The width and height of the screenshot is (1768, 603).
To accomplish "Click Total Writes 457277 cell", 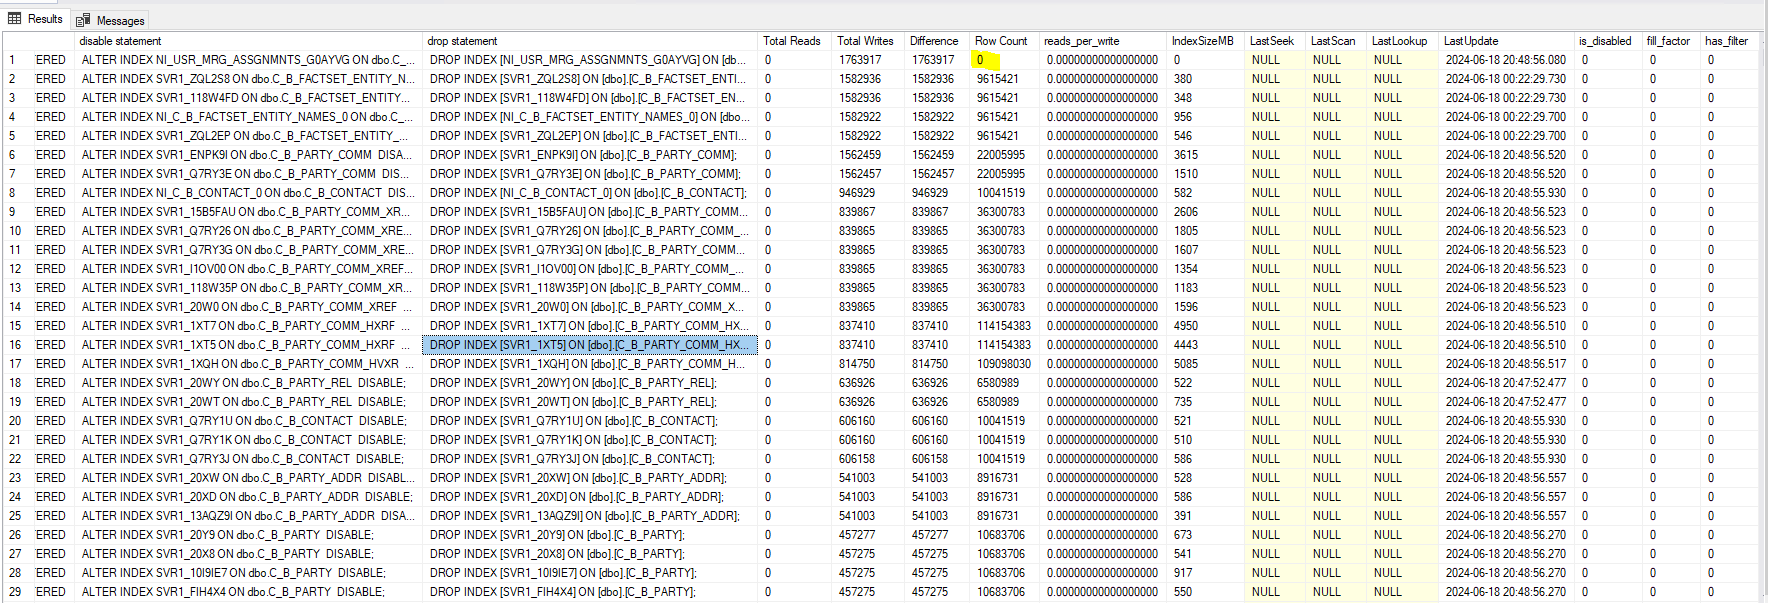I will 869,535.
